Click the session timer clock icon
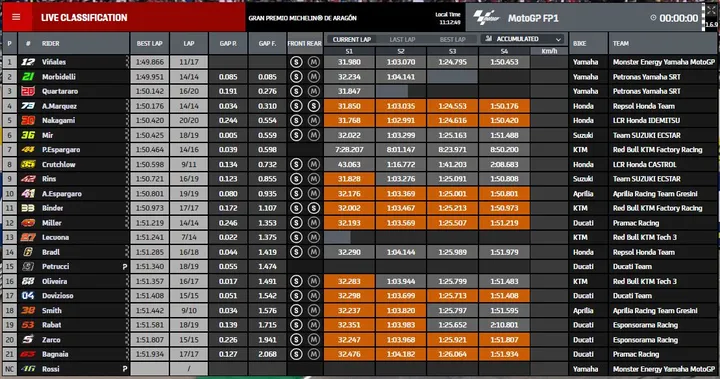 (653, 18)
